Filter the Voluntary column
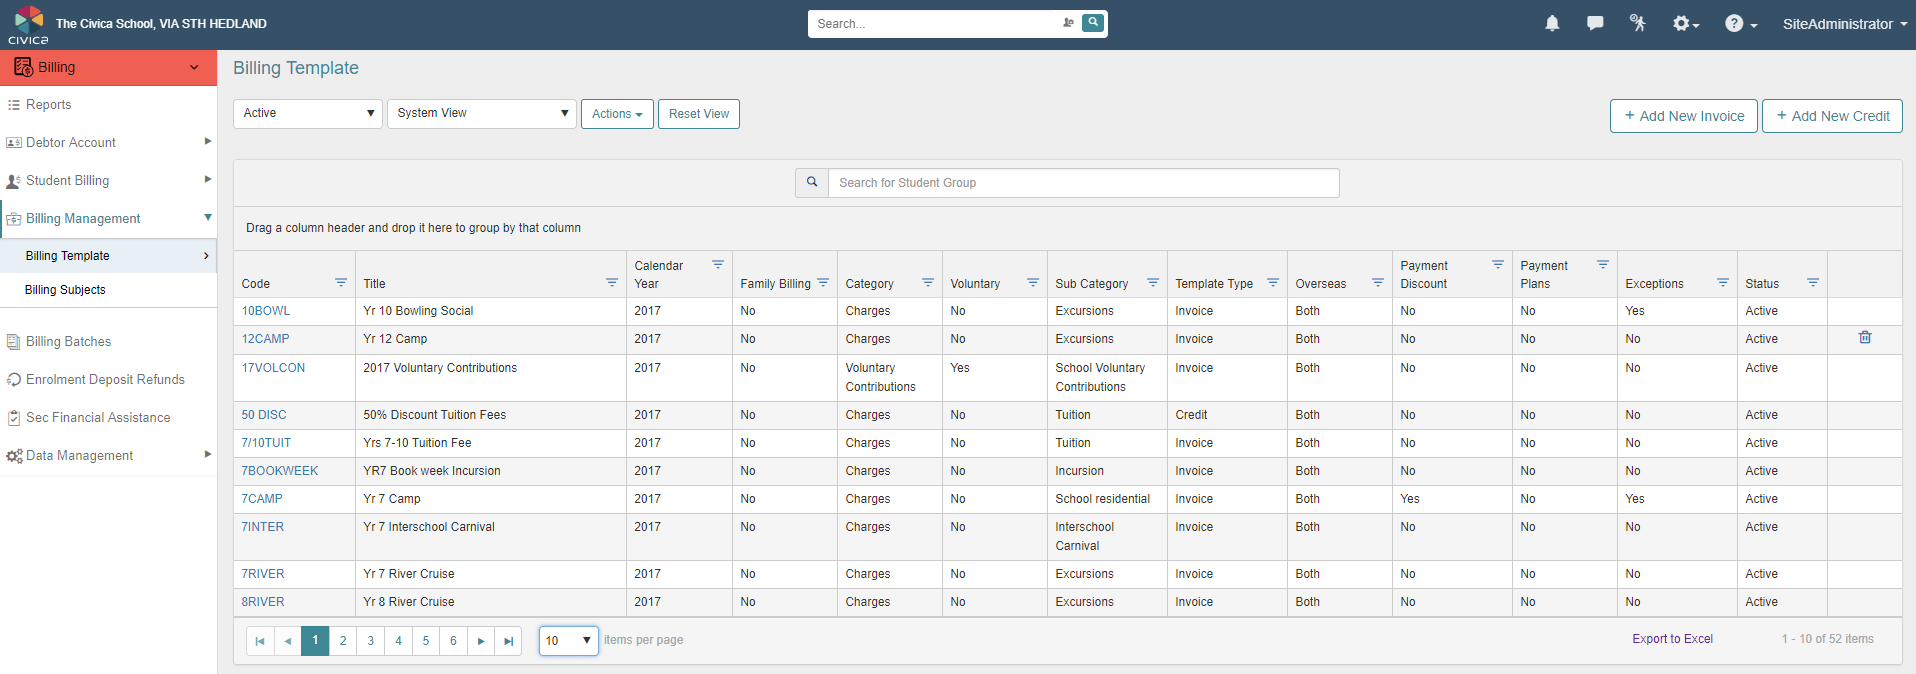This screenshot has height=674, width=1916. tap(1033, 283)
